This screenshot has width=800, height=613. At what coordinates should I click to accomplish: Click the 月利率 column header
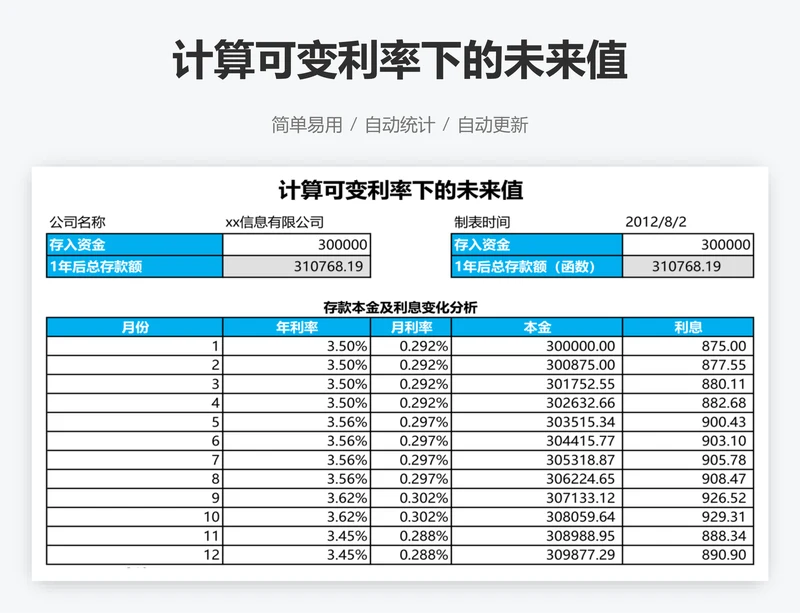point(411,327)
